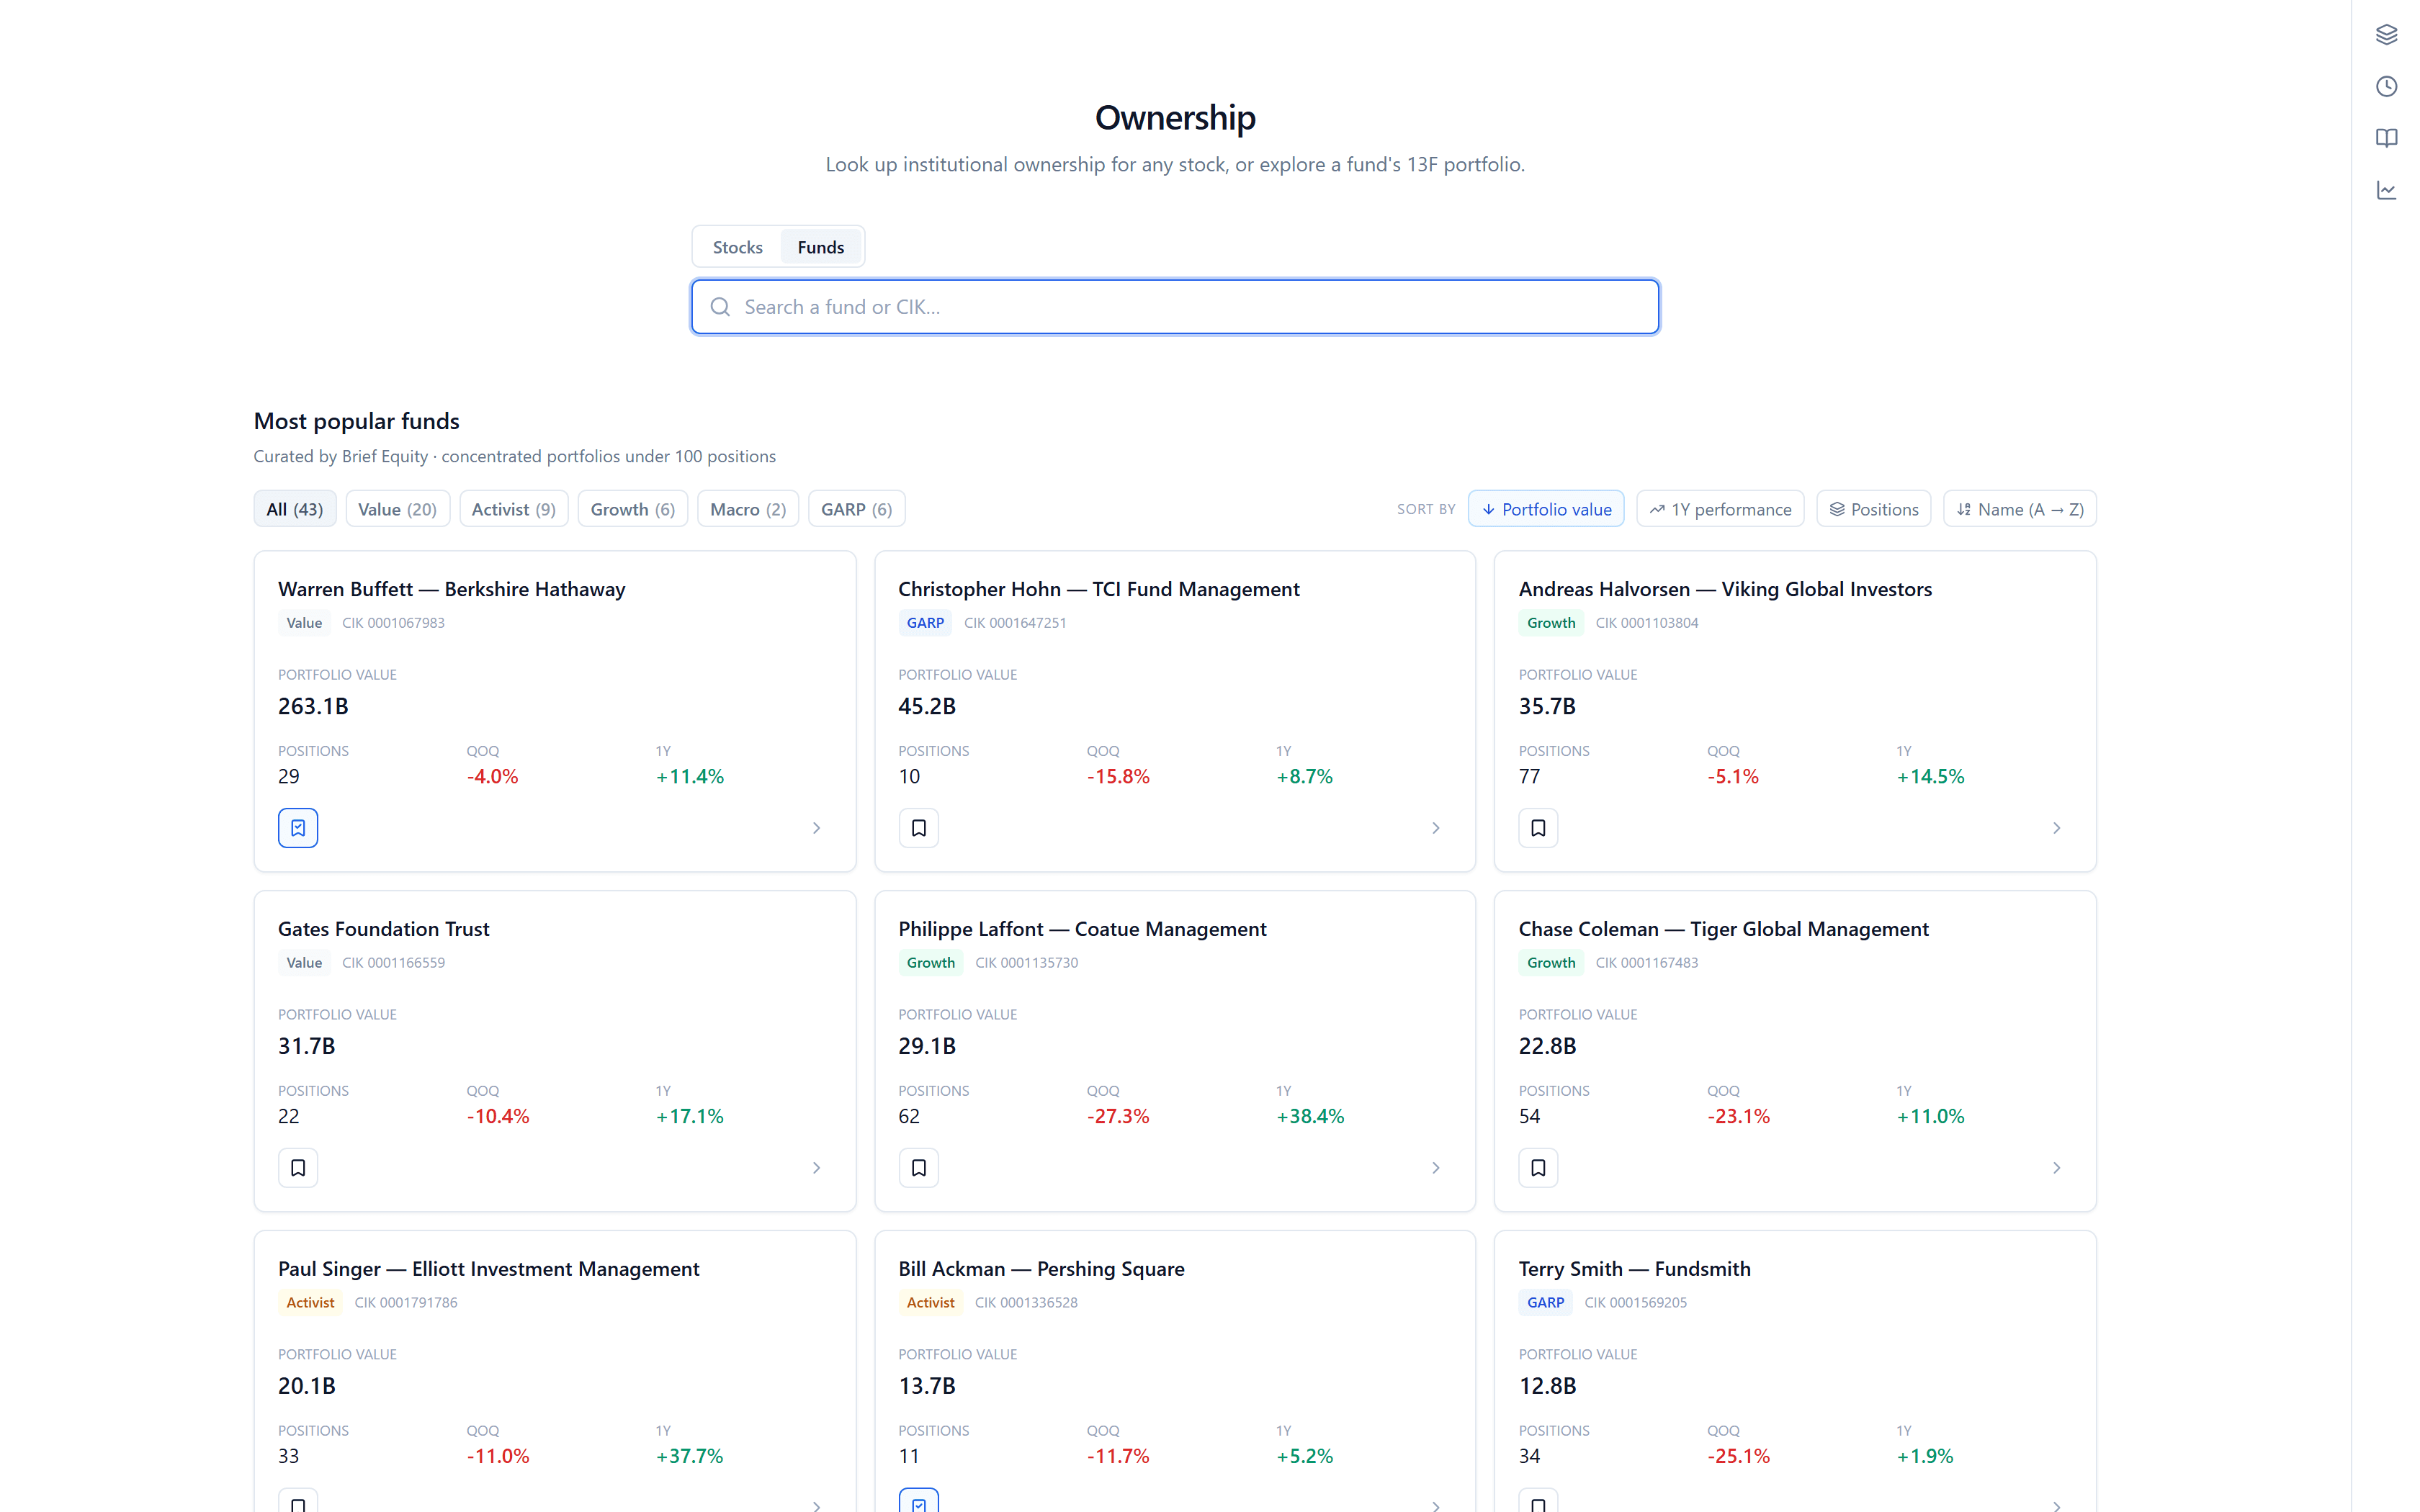
Task: Click the Value tag on Gates Foundation card
Action: (x=304, y=963)
